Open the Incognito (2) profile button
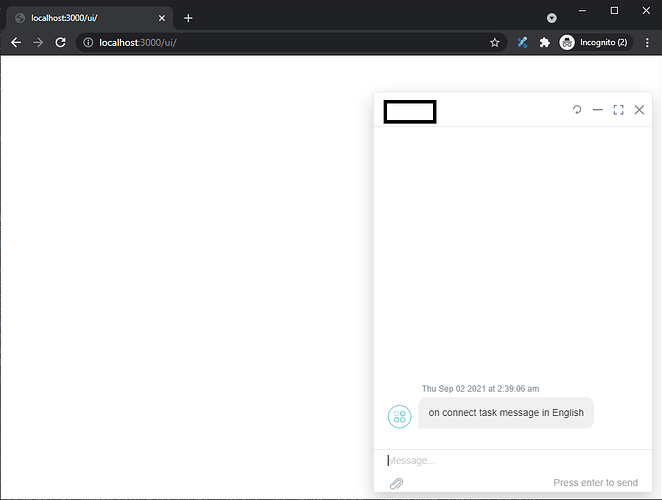This screenshot has height=500, width=662. pyautogui.click(x=595, y=43)
